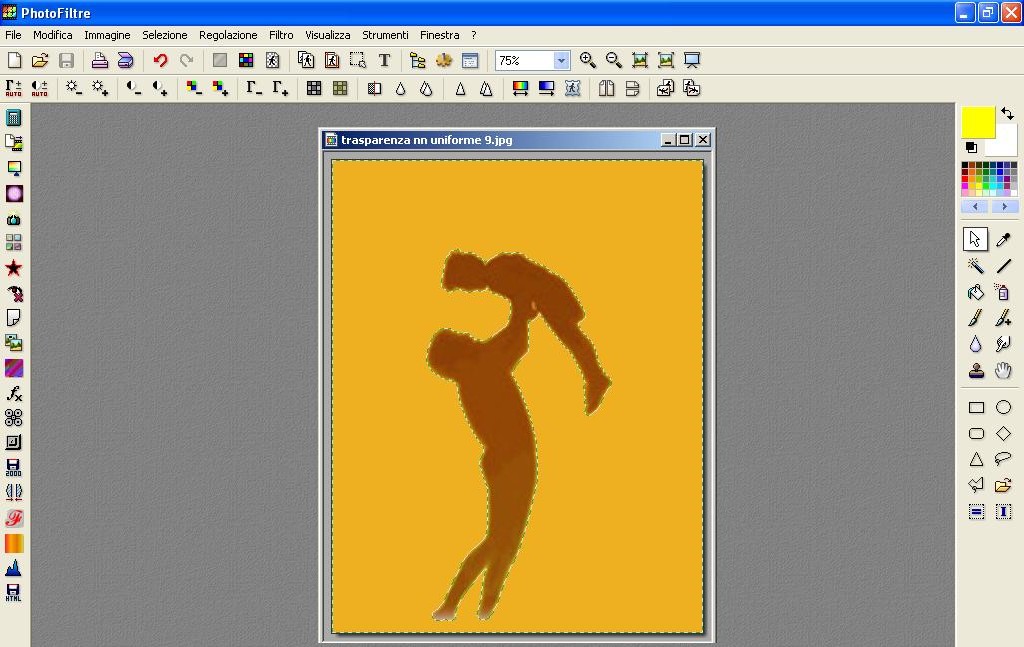This screenshot has height=647, width=1024.
Task: Open the 75% zoom level dropdown
Action: [x=561, y=61]
